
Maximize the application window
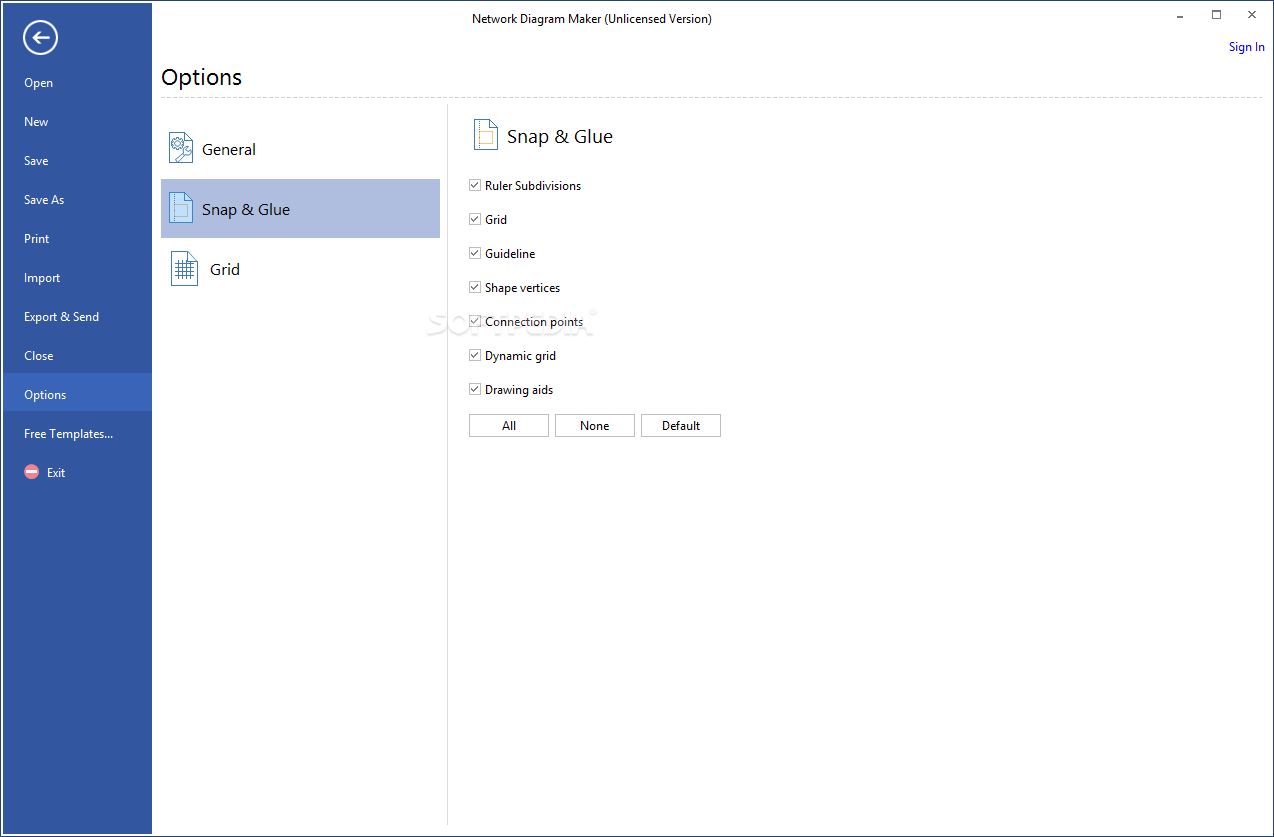pyautogui.click(x=1216, y=15)
